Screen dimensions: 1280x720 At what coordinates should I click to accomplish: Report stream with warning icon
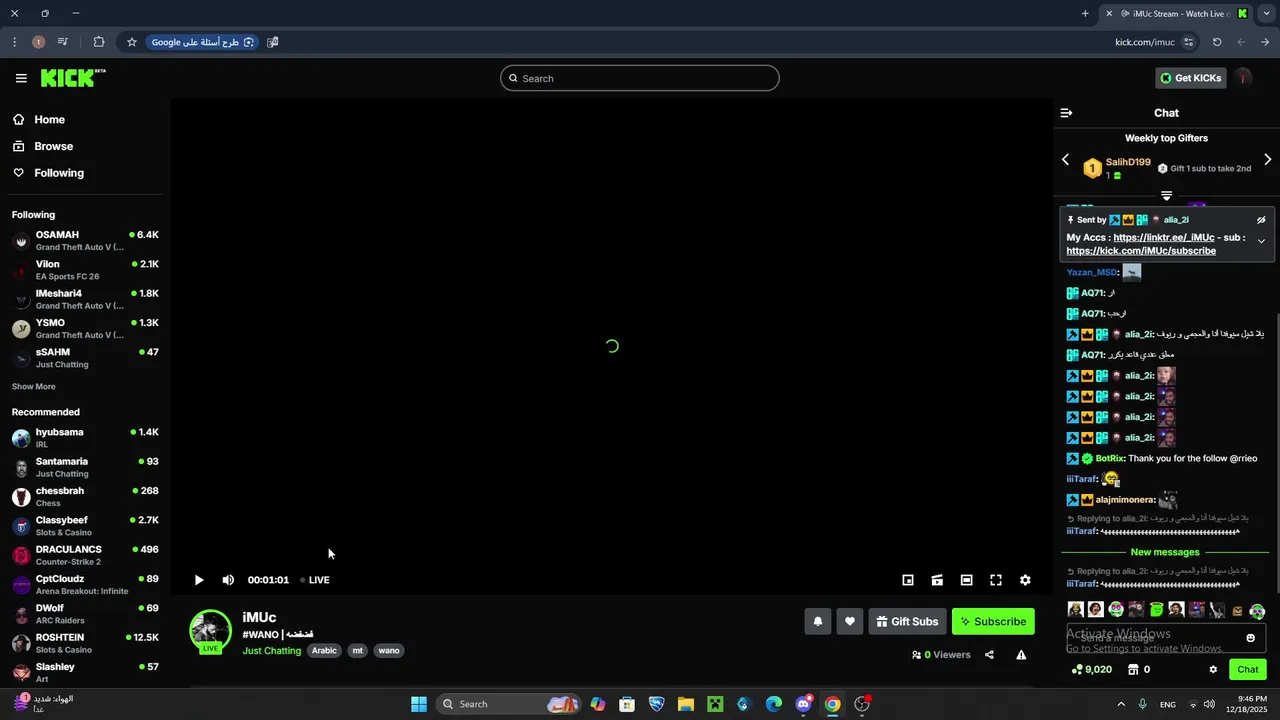click(x=1021, y=655)
